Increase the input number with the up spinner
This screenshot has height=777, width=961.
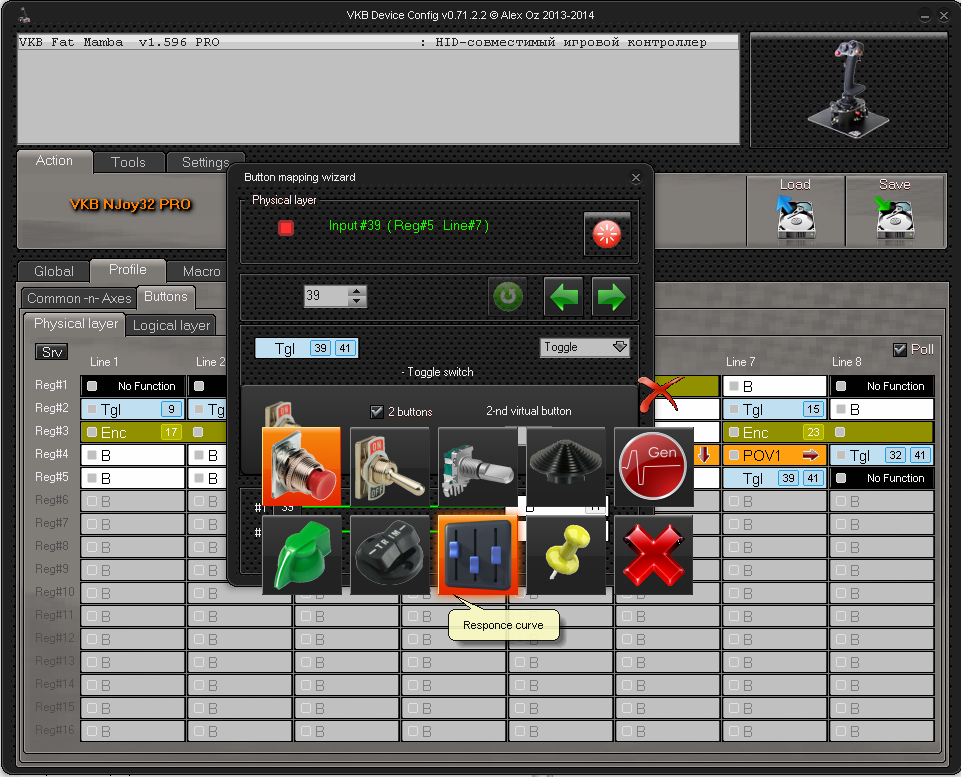pos(357,291)
